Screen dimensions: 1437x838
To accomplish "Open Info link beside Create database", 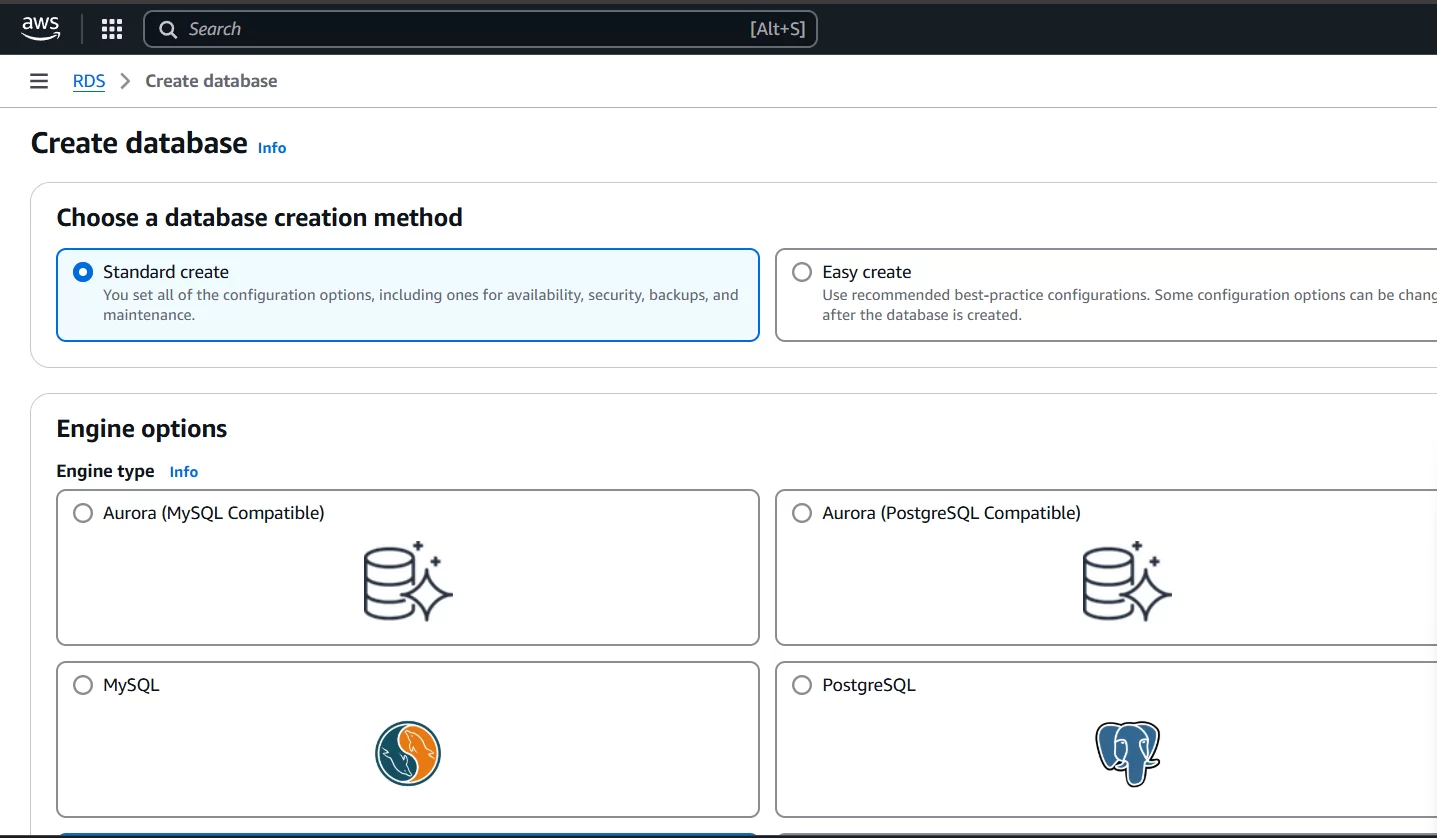I will point(272,147).
